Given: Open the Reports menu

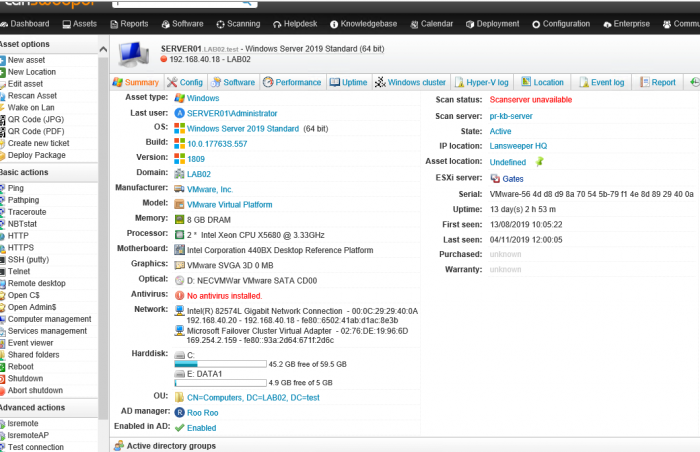Looking at the screenshot, I should click(x=129, y=24).
